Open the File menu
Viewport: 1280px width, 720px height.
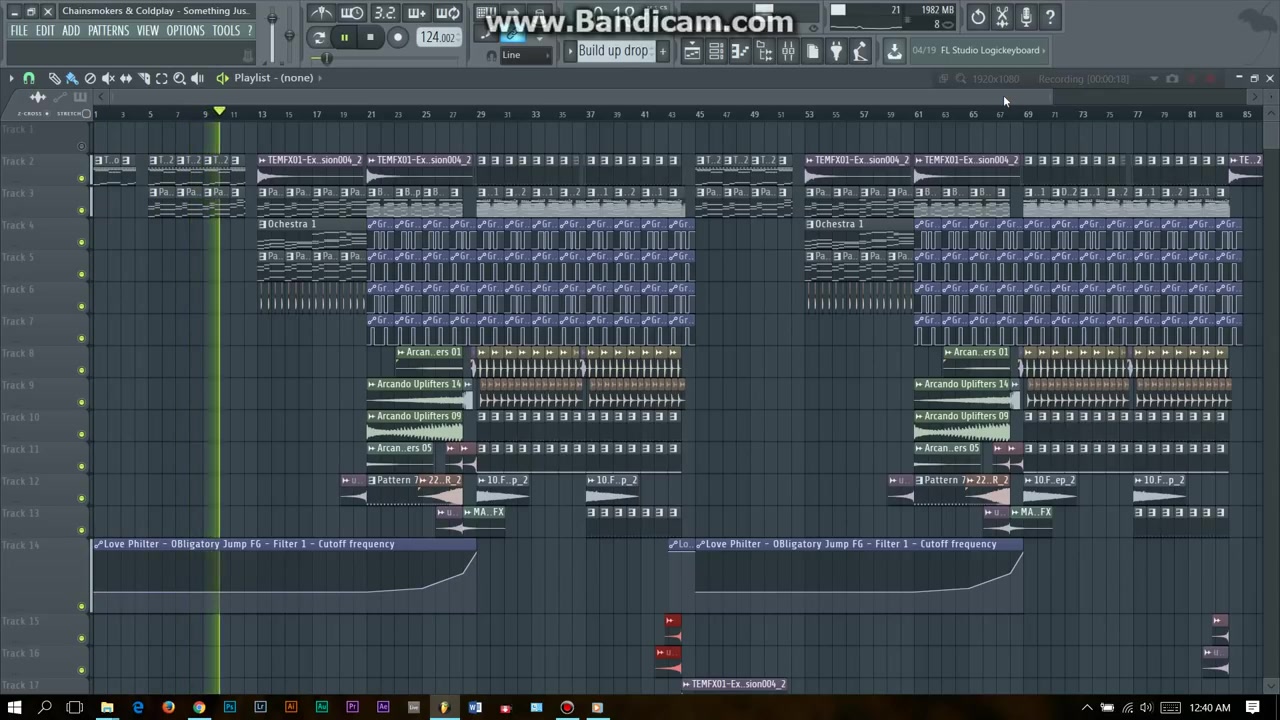coord(19,31)
